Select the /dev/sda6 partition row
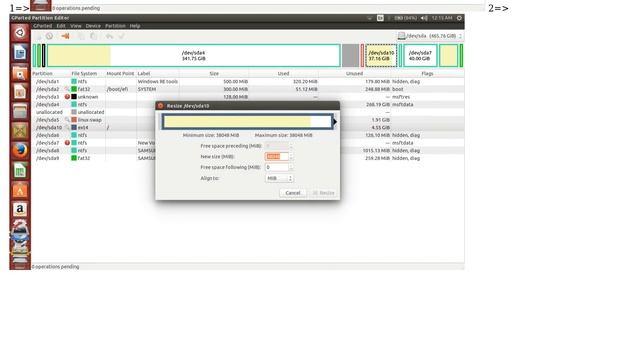The width and height of the screenshot is (640, 360). (x=248, y=135)
